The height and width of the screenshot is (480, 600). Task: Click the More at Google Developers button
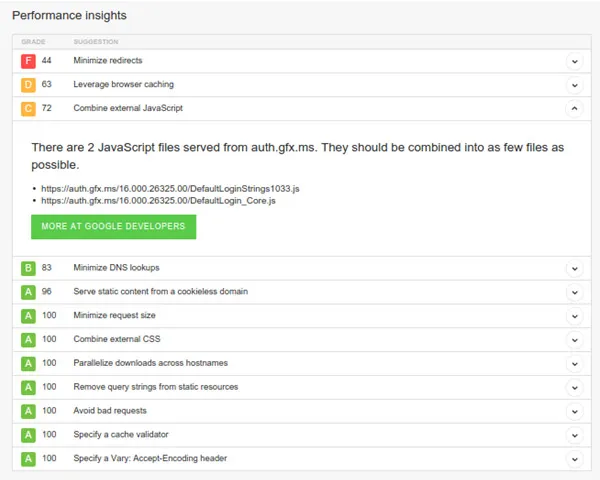[x=113, y=227]
